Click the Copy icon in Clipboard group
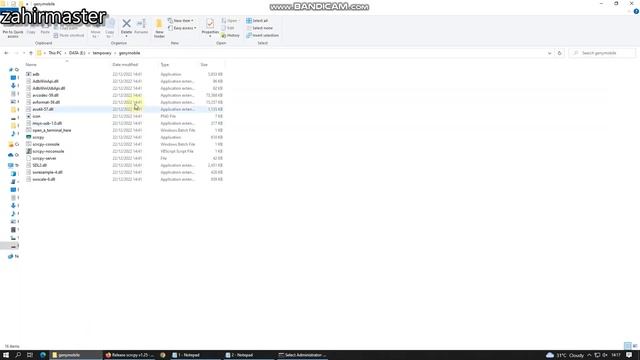 click(31, 29)
